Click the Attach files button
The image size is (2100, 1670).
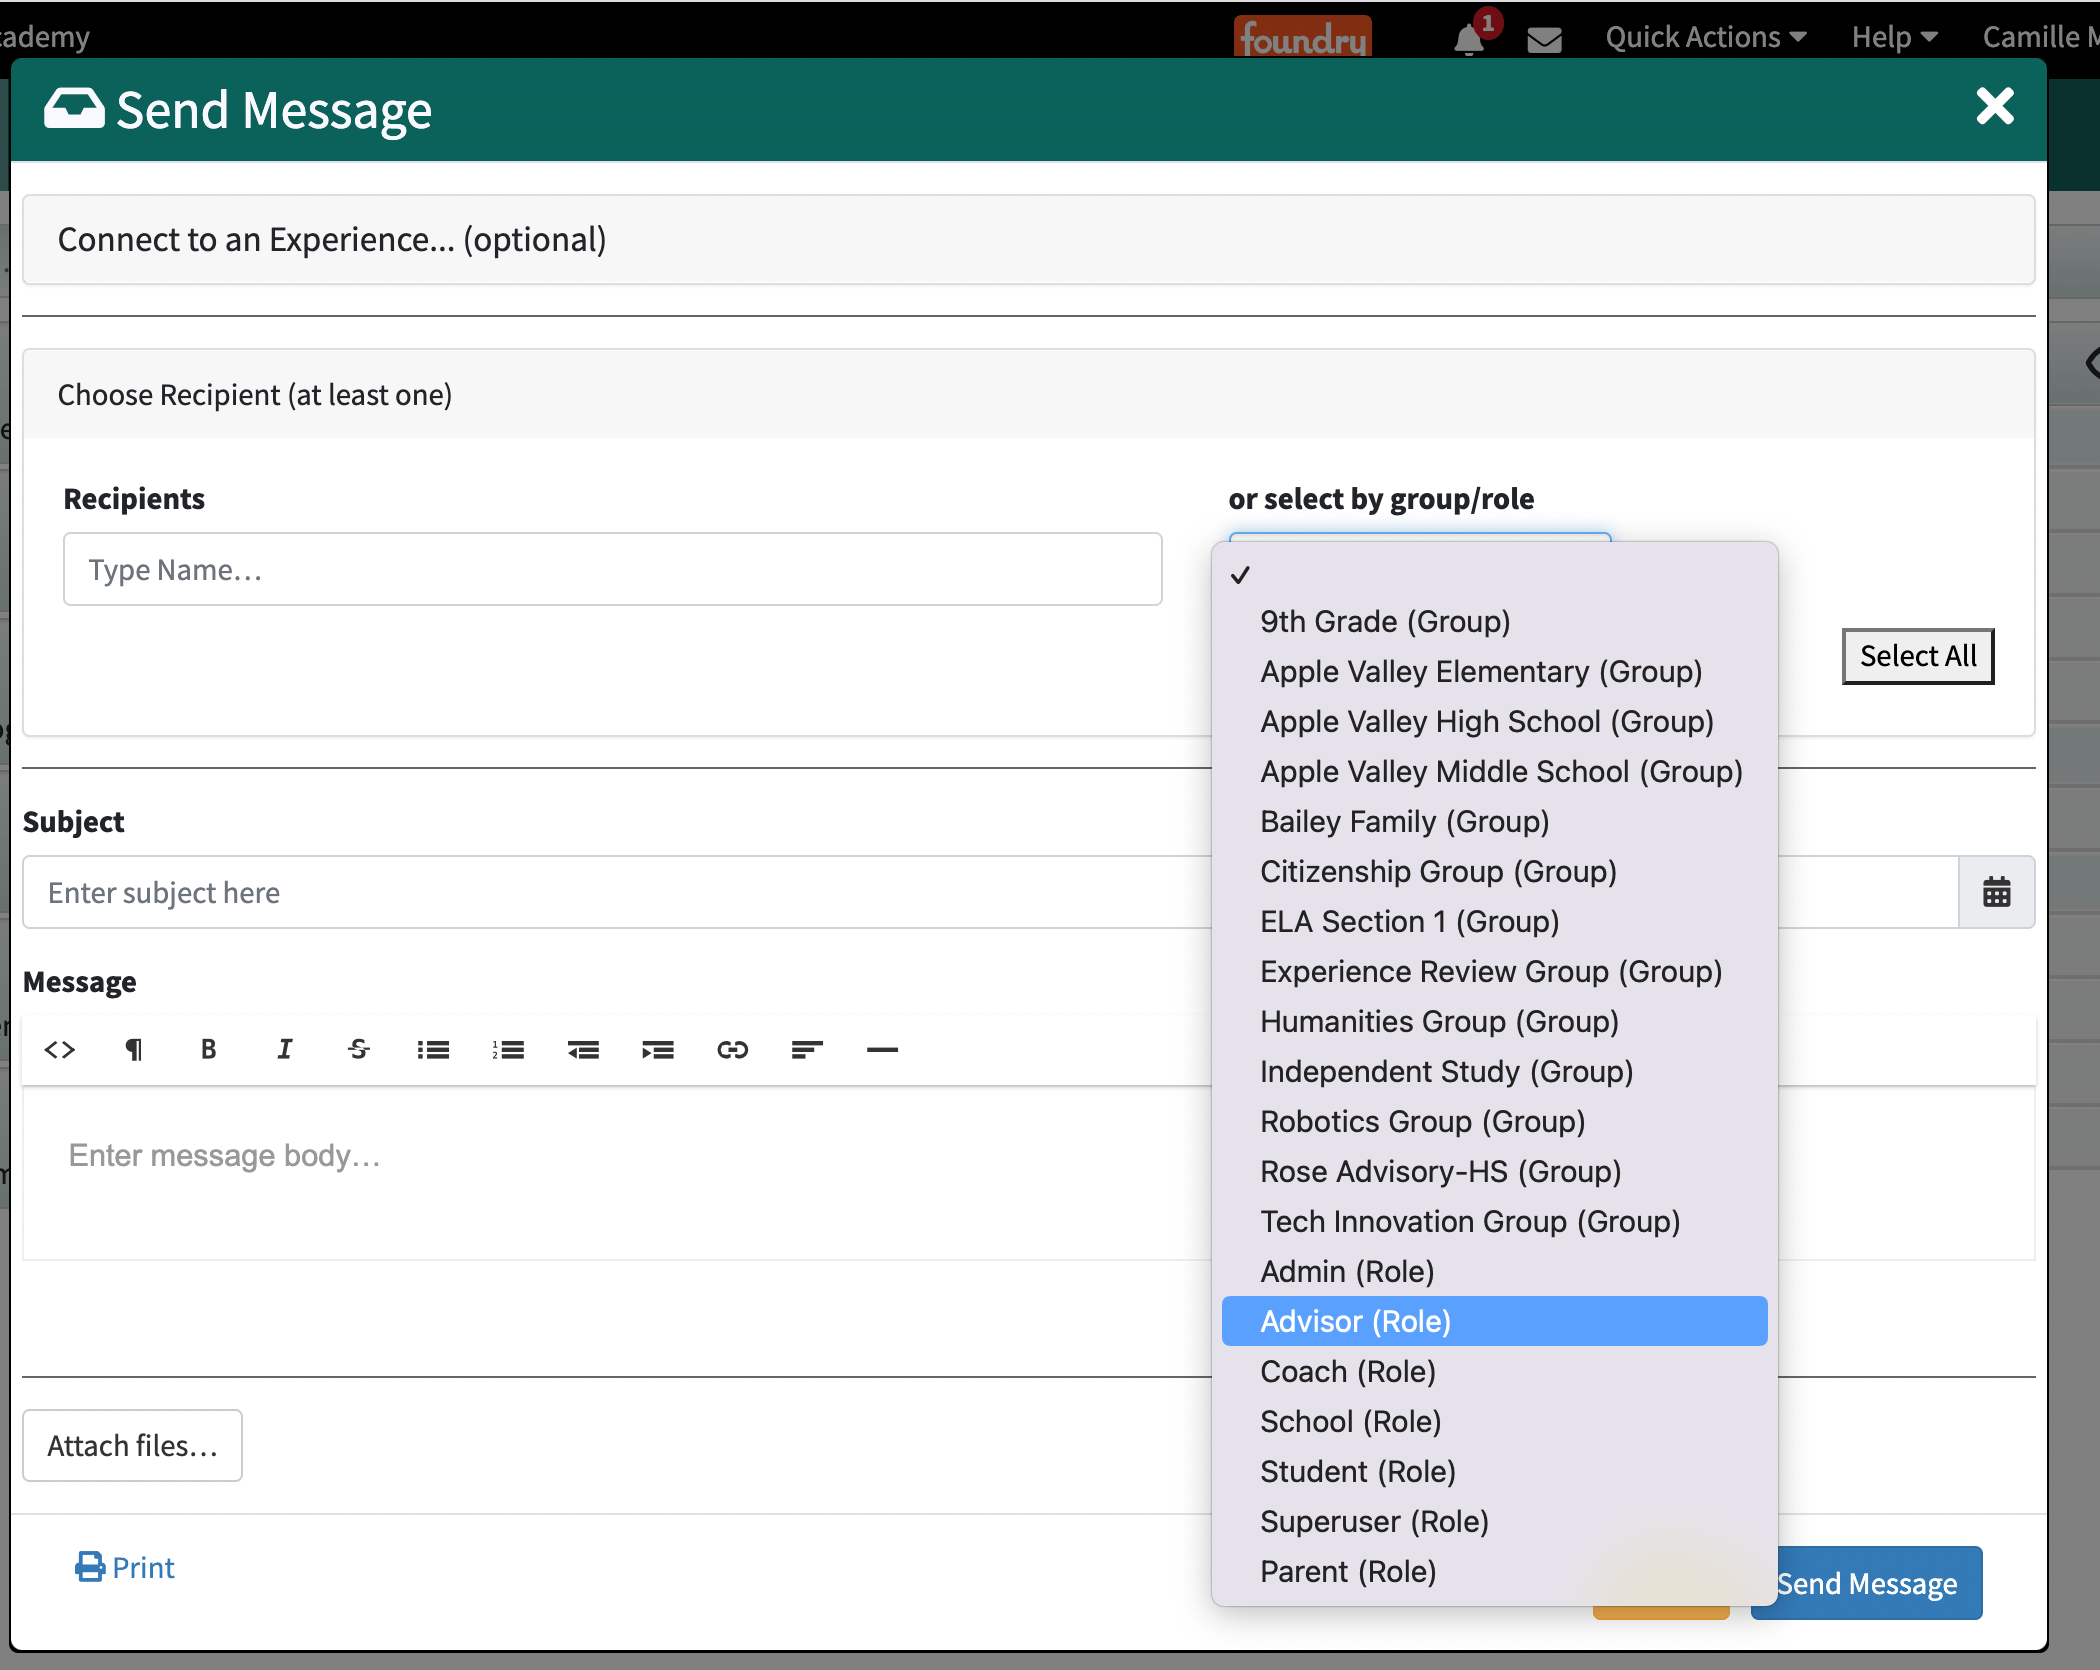(x=132, y=1445)
